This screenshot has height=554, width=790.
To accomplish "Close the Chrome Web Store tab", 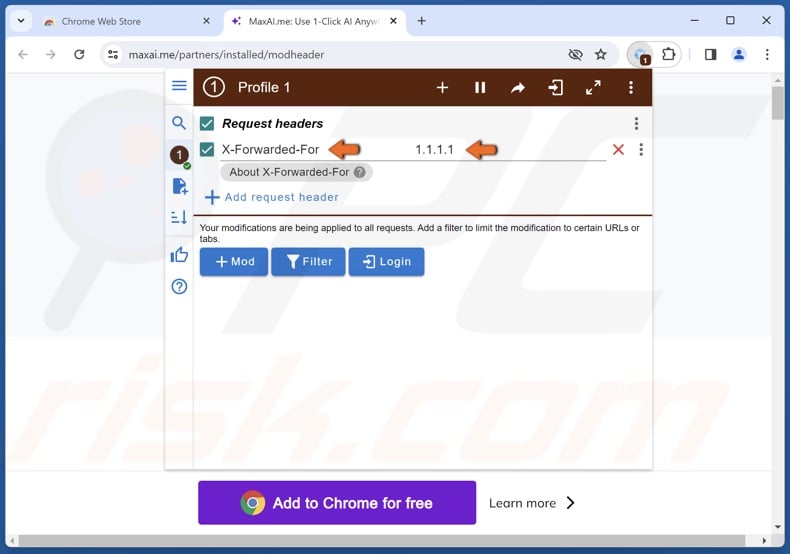I will coord(207,21).
